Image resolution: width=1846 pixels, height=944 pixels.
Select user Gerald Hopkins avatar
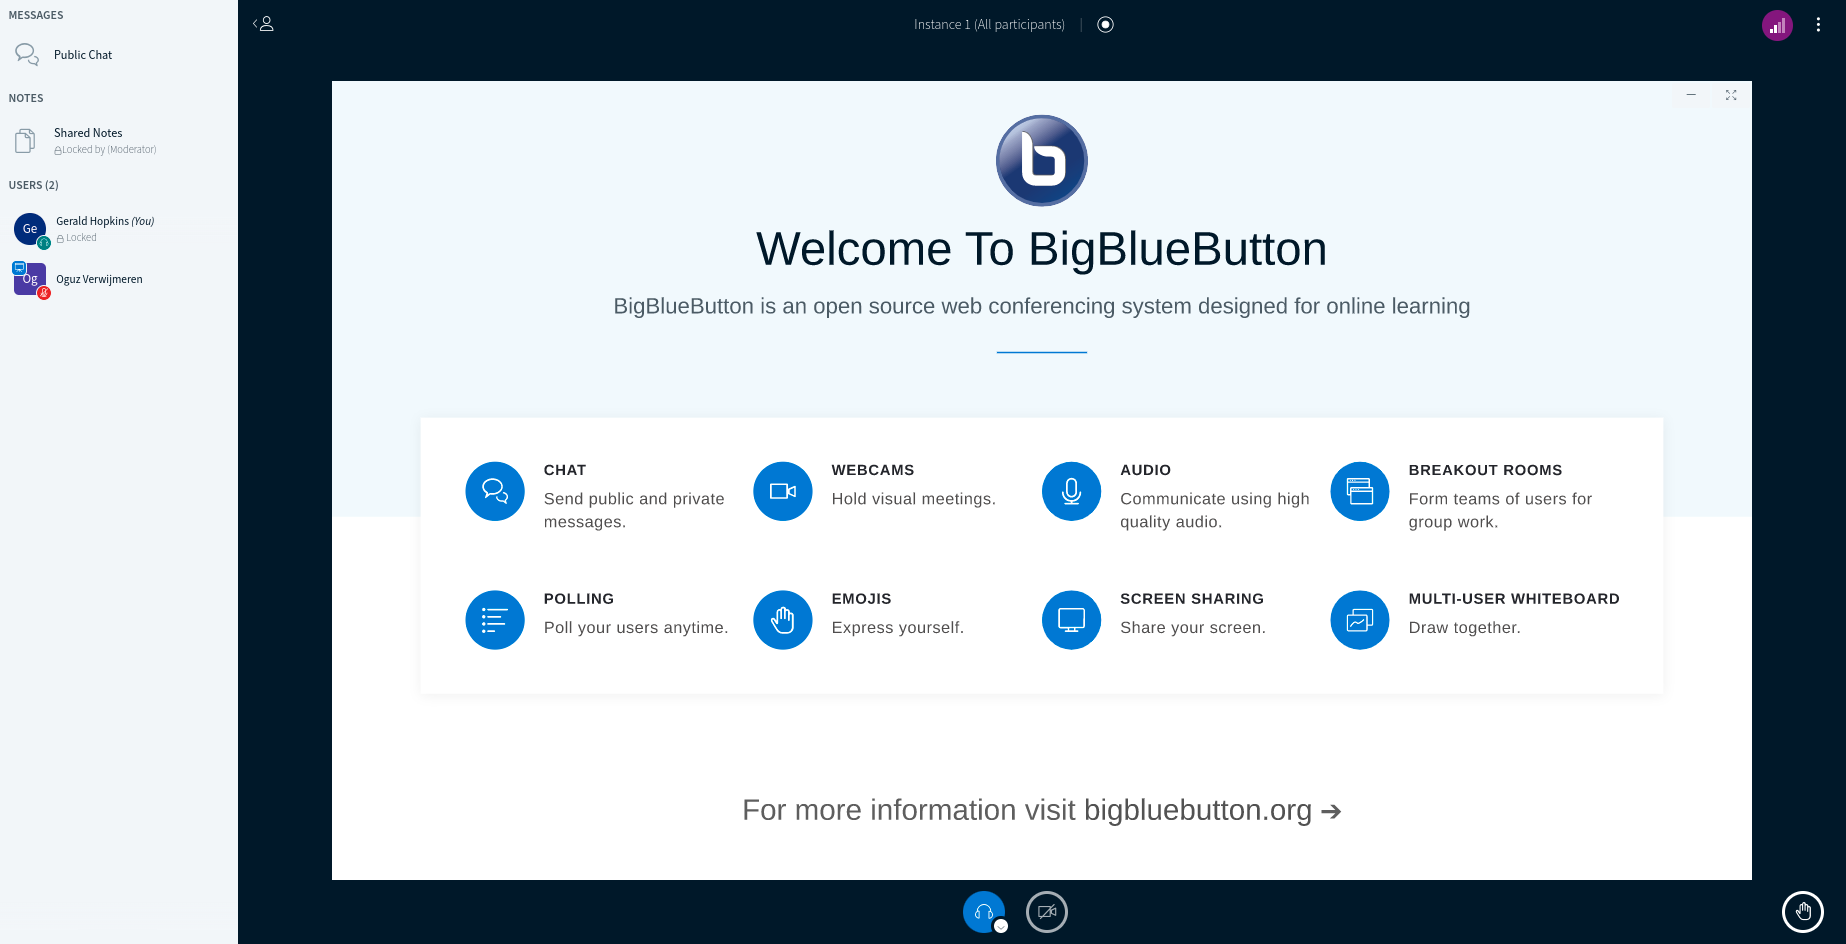[x=30, y=229]
